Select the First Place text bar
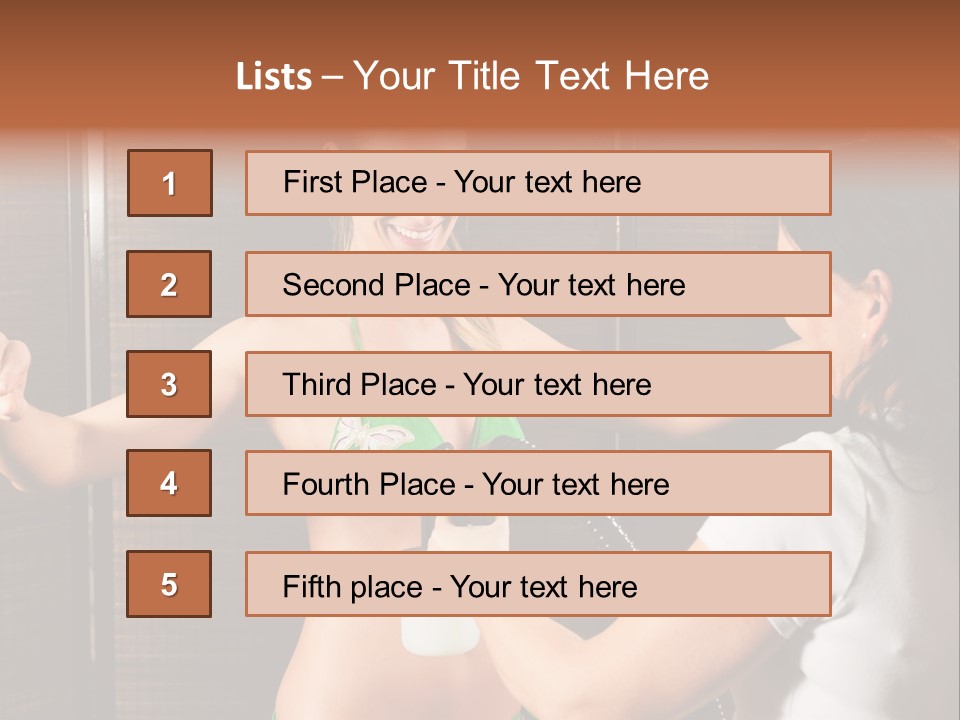This screenshot has width=960, height=720. [x=538, y=183]
